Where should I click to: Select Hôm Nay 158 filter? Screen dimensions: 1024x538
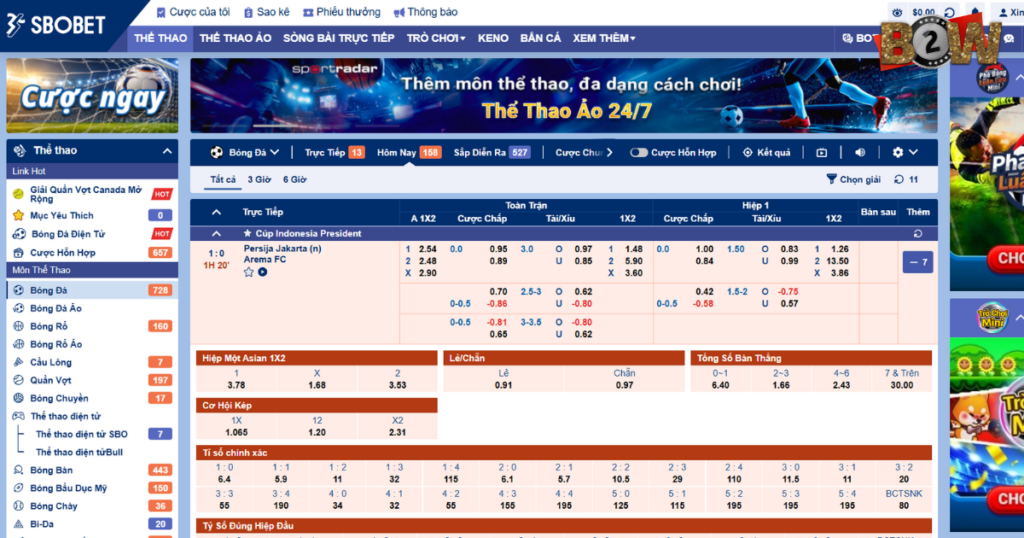(x=409, y=153)
